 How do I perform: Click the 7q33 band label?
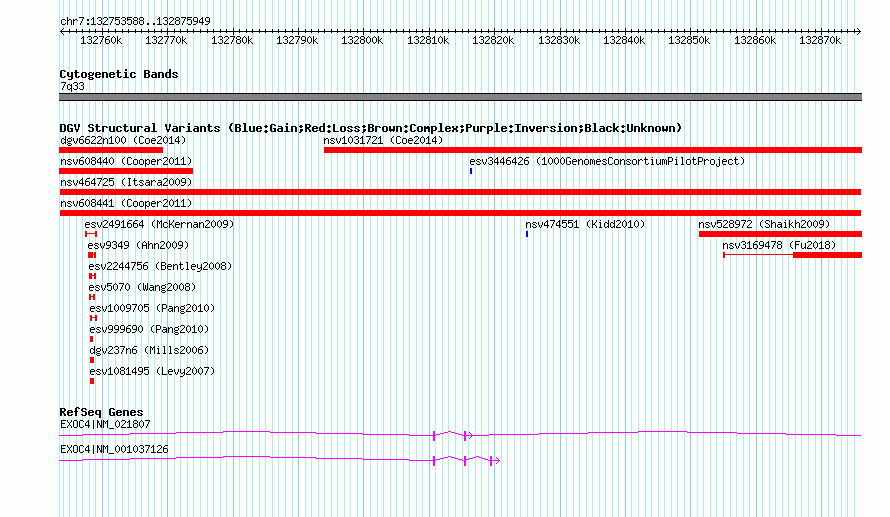[72, 86]
